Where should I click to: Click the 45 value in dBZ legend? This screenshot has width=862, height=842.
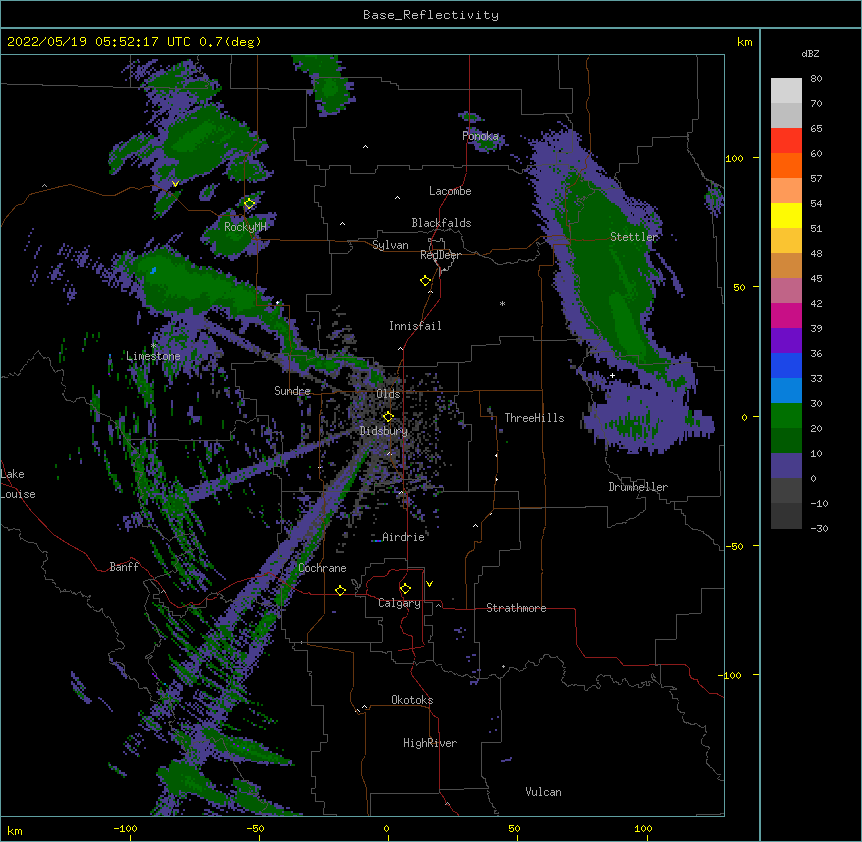point(816,279)
